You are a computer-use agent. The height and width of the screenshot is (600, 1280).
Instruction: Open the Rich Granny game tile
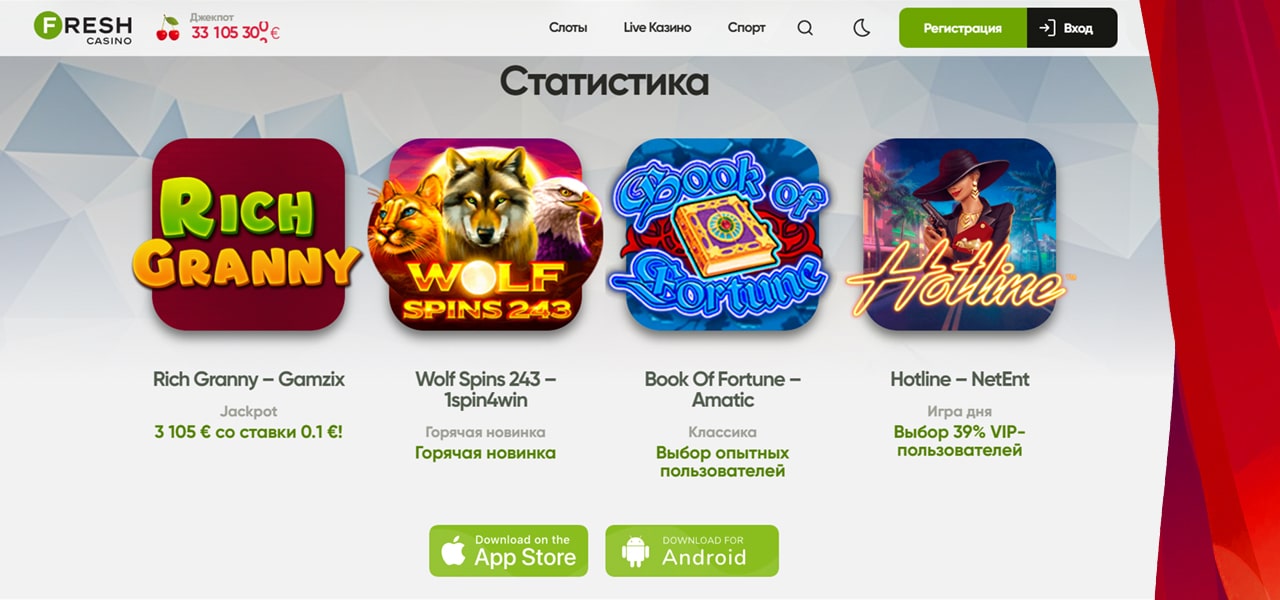pos(248,235)
